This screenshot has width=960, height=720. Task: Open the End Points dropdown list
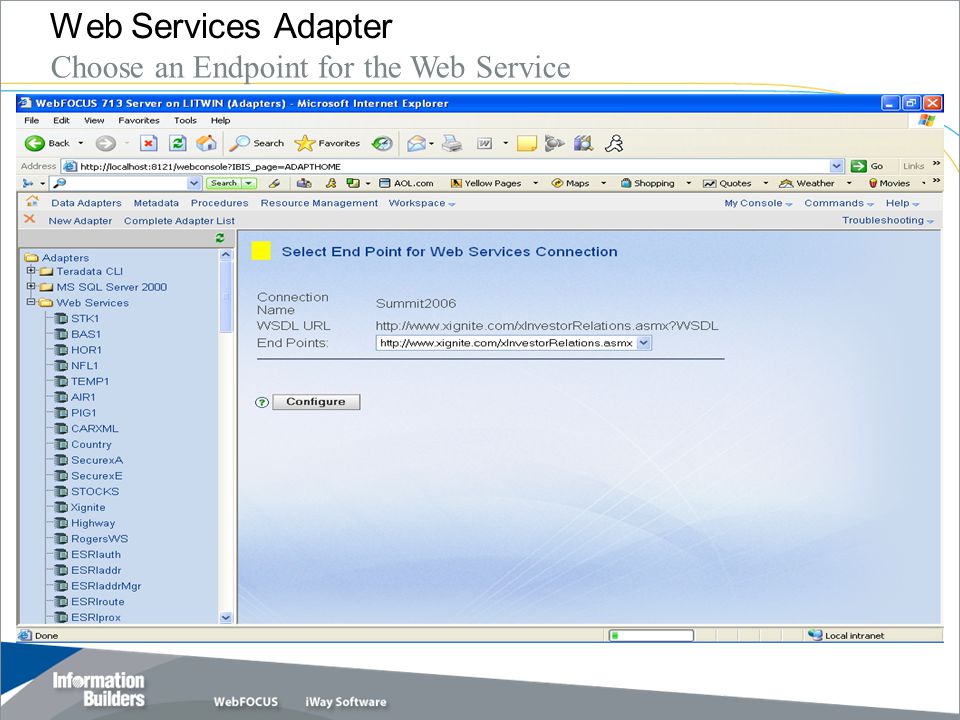point(643,343)
